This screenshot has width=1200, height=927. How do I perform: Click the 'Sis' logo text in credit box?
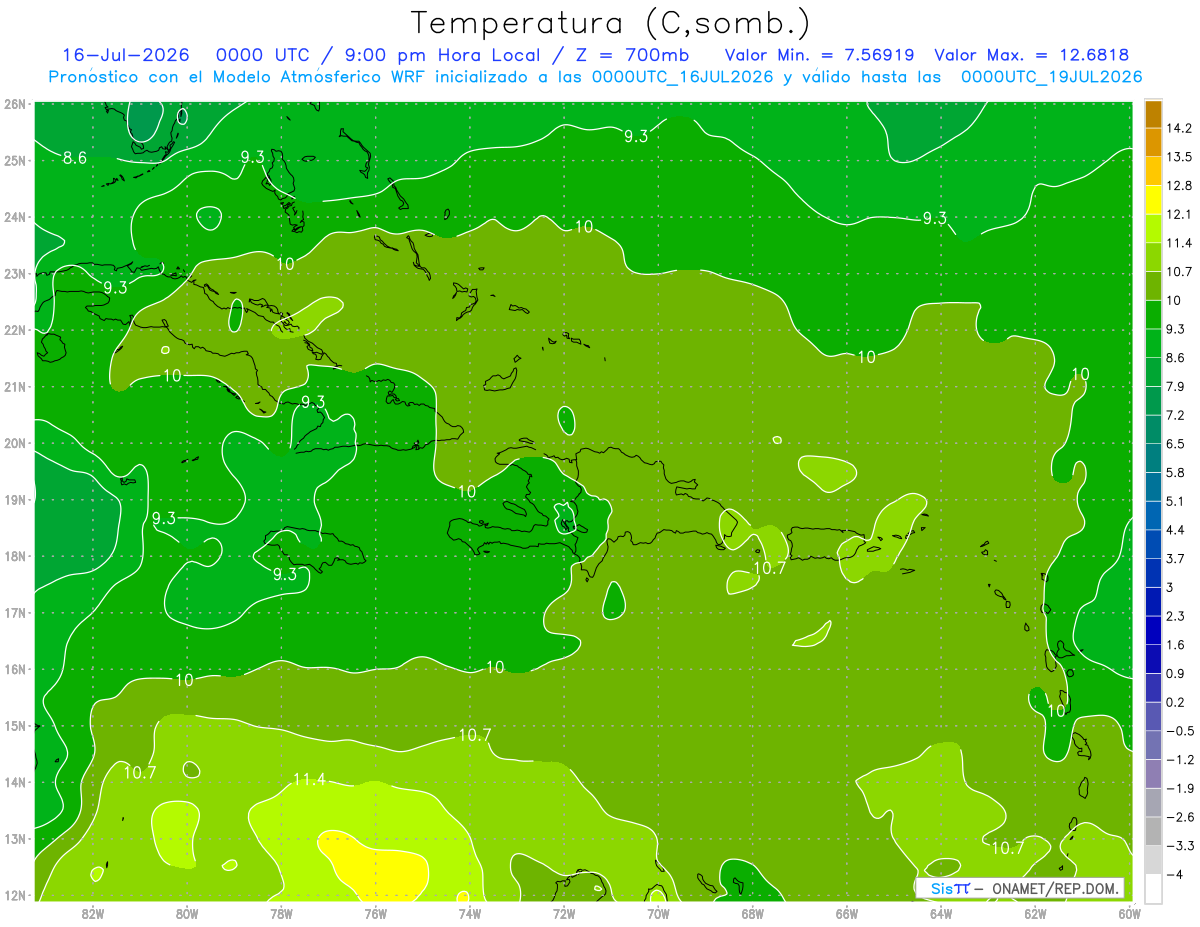pos(940,888)
